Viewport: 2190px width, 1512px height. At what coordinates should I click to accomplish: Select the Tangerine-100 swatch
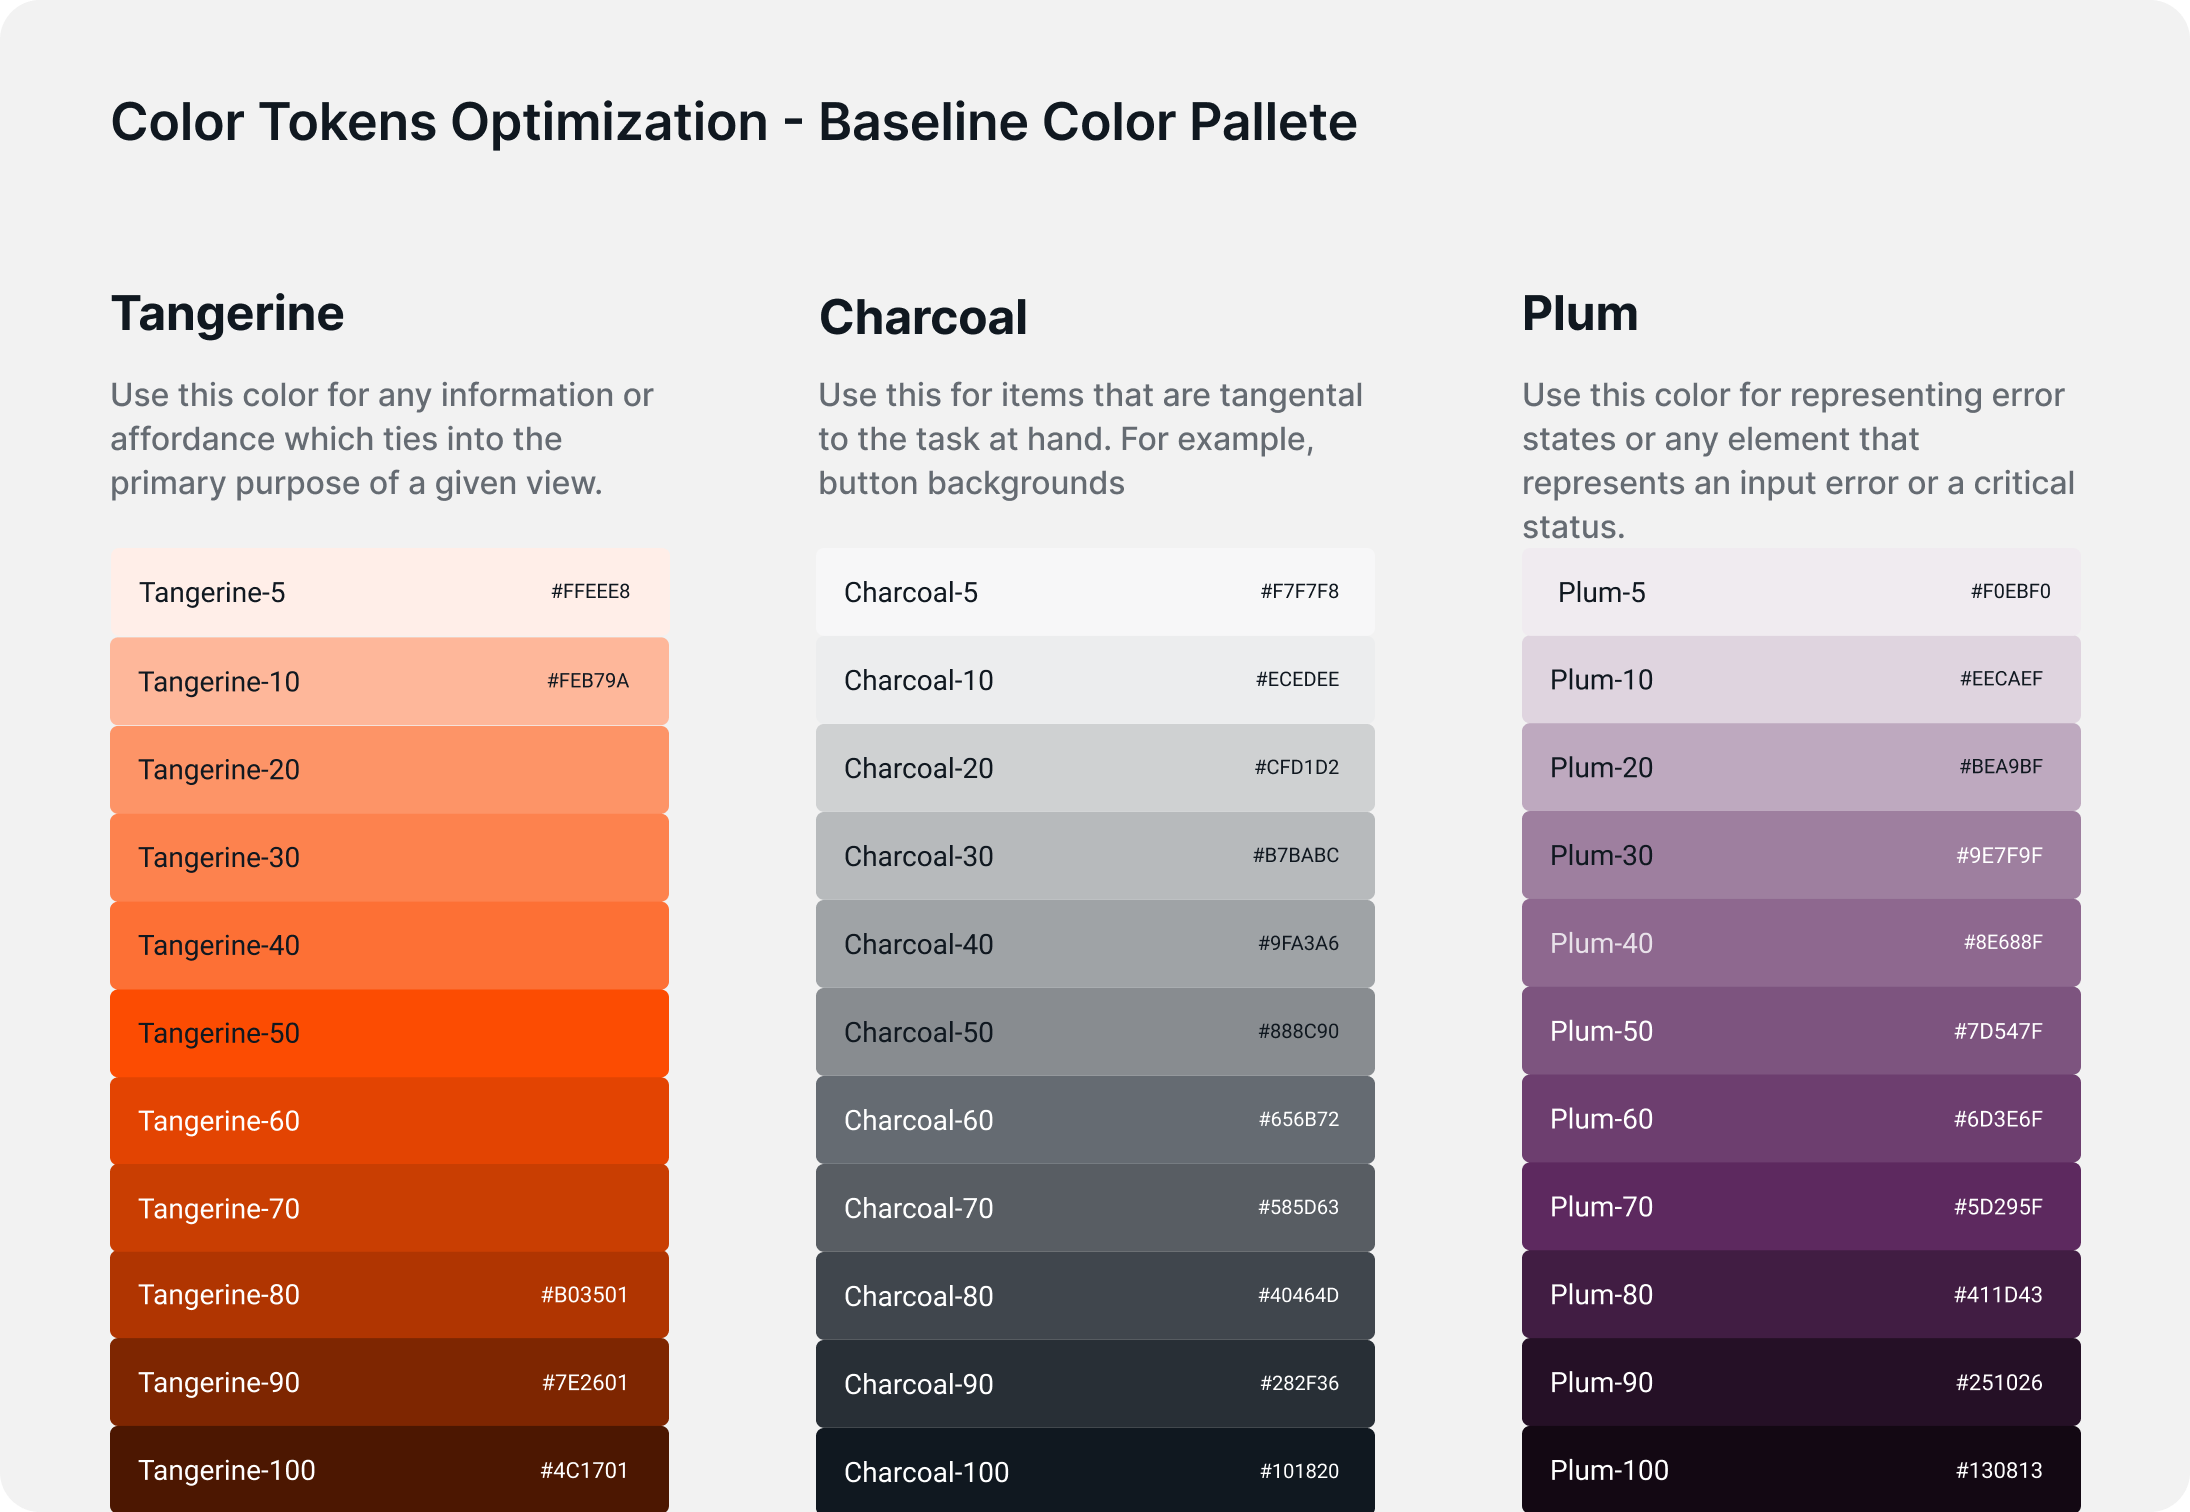pyautogui.click(x=389, y=1469)
